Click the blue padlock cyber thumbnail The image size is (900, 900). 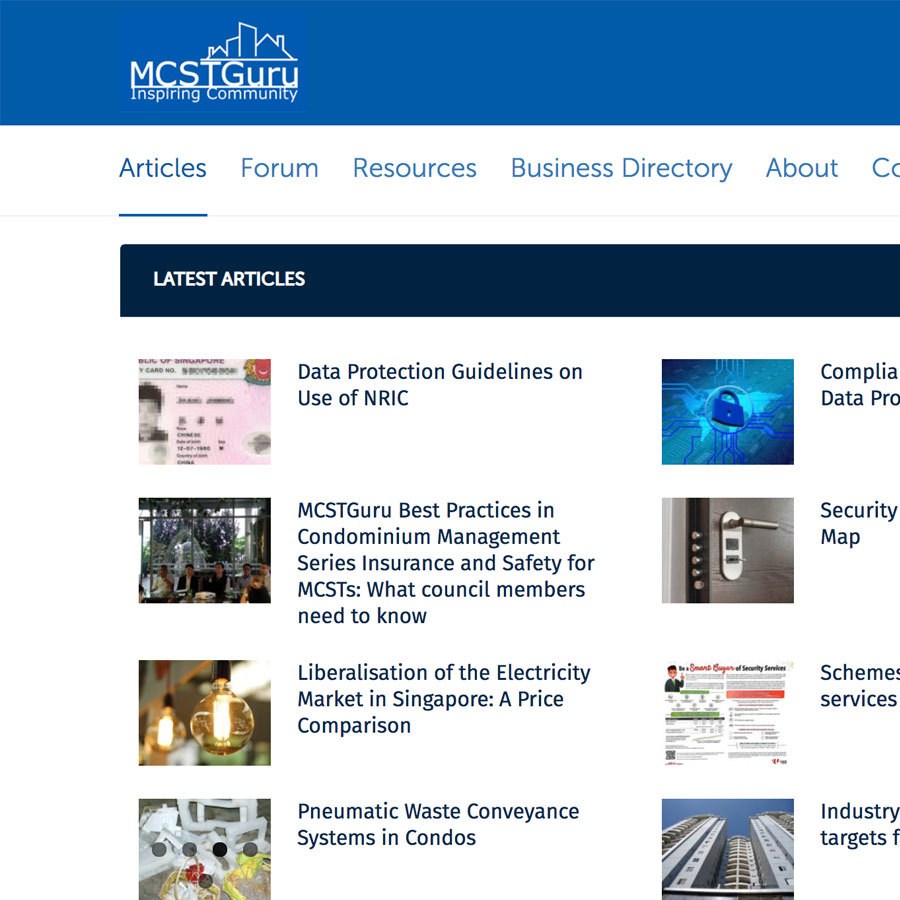pos(727,412)
